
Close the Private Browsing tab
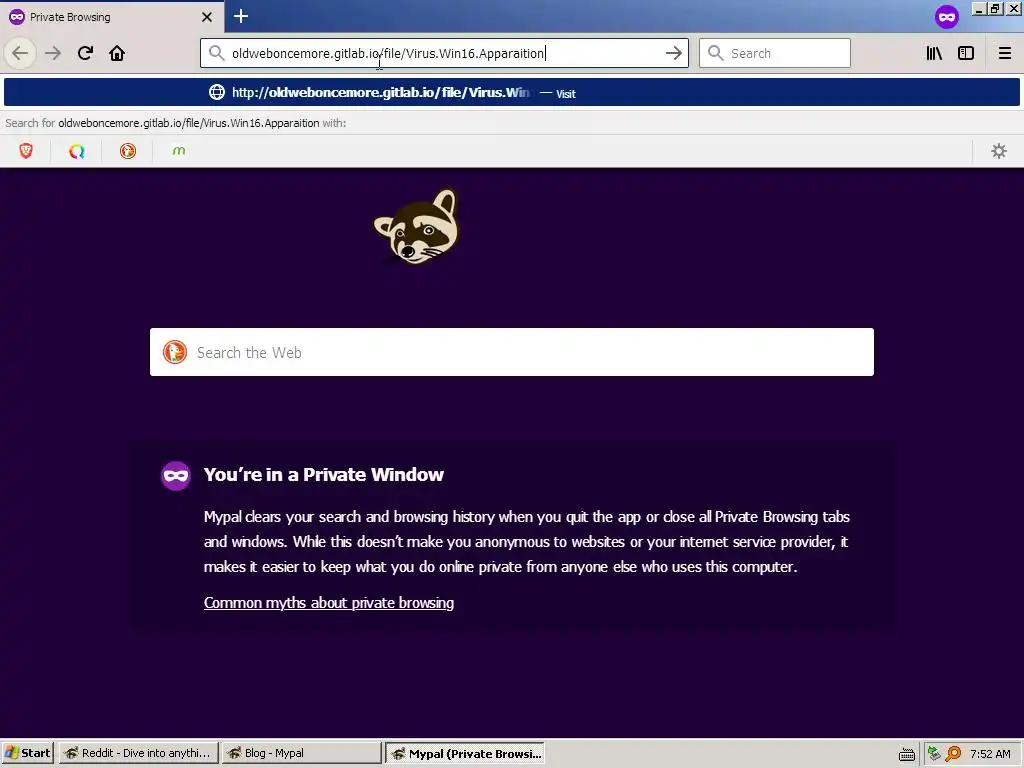point(207,17)
